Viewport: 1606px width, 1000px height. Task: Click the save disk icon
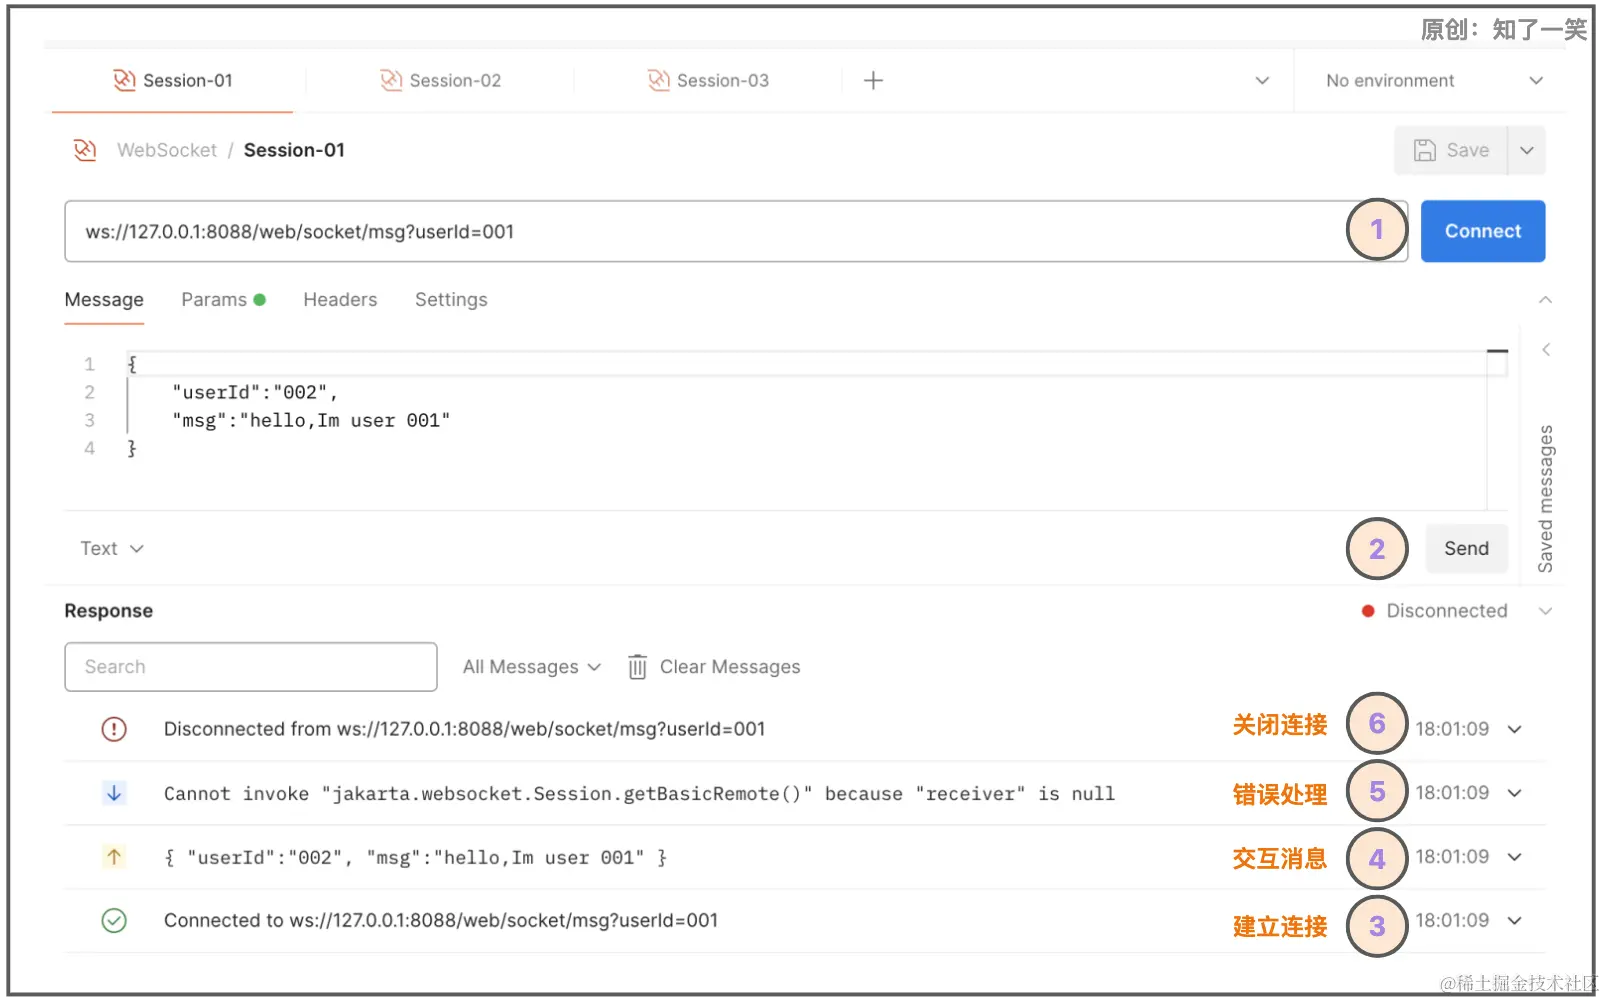tap(1425, 150)
